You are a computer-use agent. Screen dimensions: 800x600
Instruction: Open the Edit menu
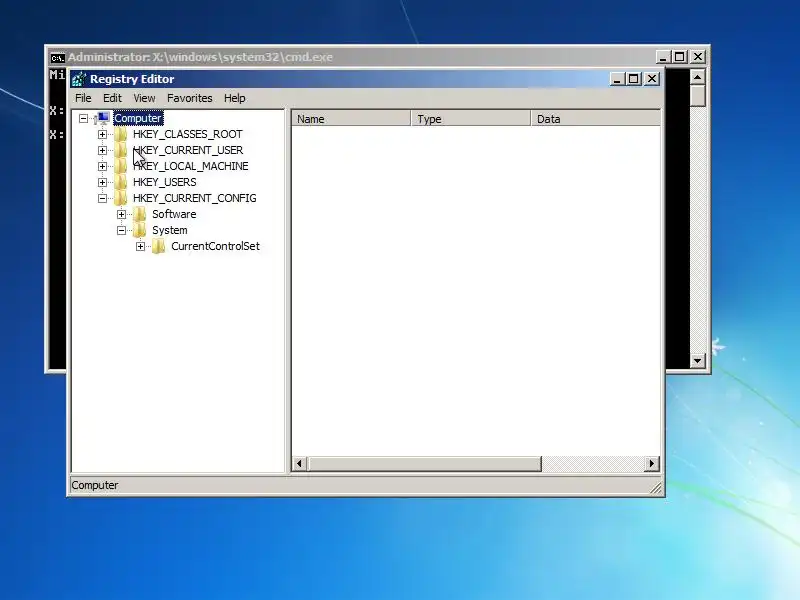click(x=112, y=98)
